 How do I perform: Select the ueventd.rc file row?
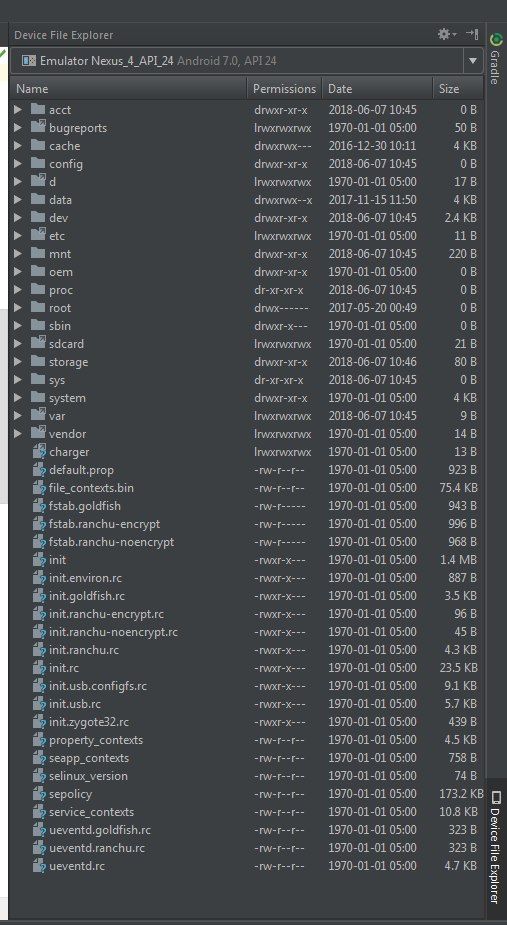[247, 867]
